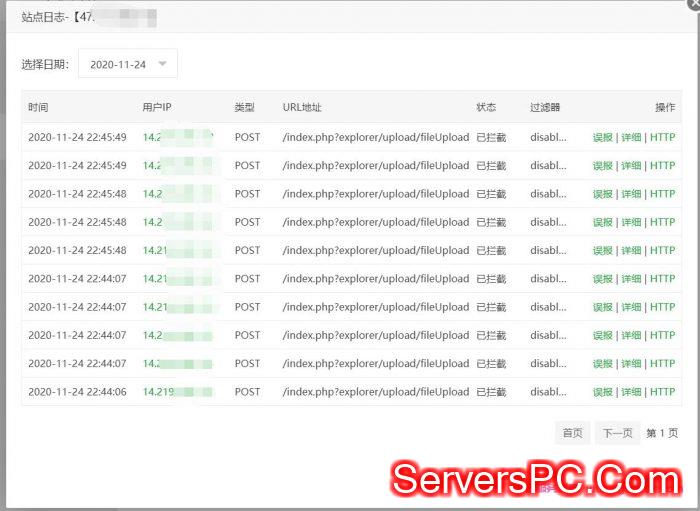Screen dimensions: 700x511
Task: Go to next page with 下一页
Action: [617, 433]
